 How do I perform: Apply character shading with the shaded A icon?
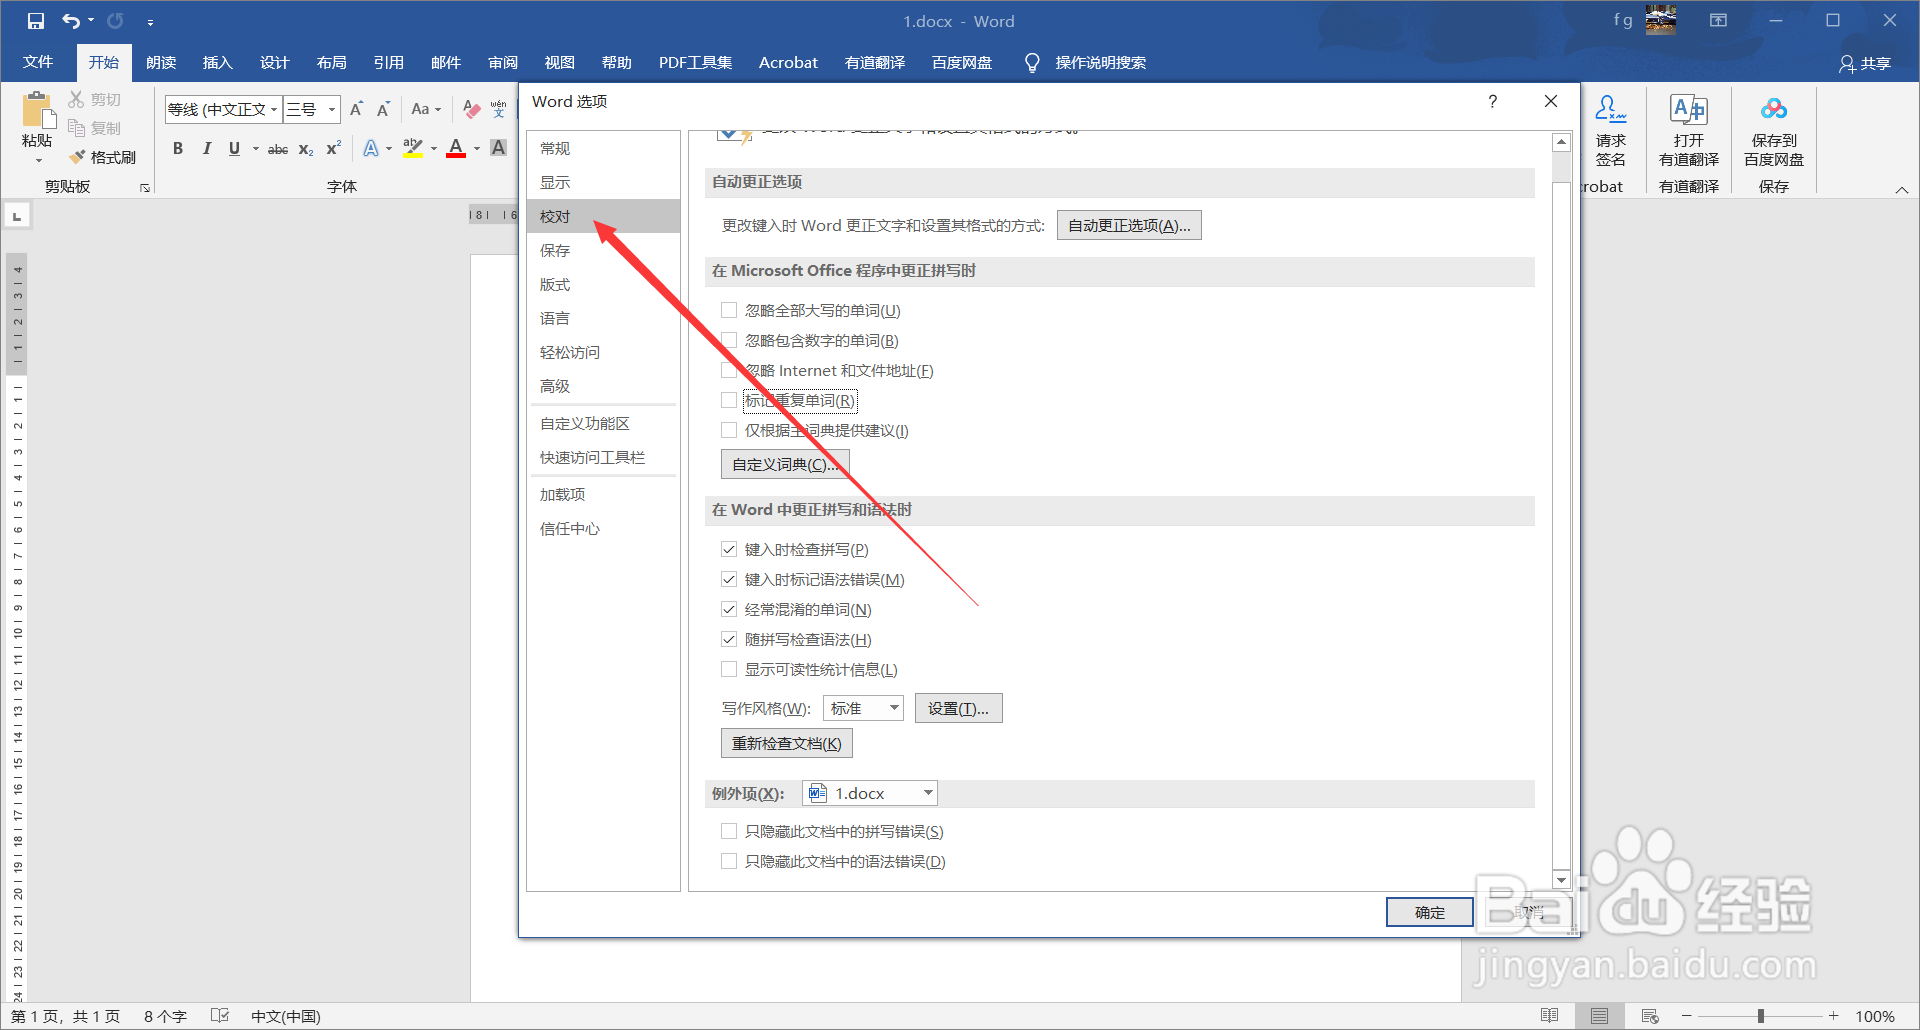(498, 148)
